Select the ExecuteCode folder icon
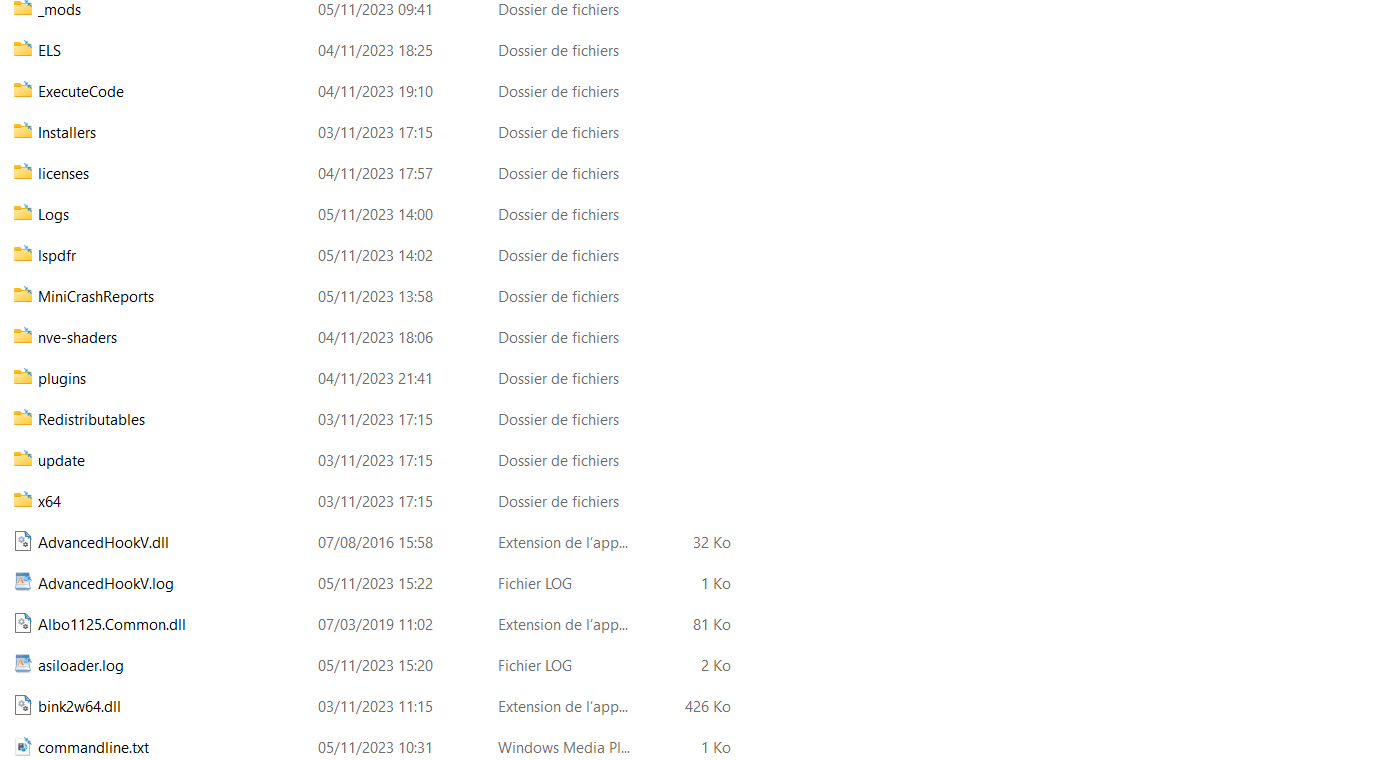 pyautogui.click(x=23, y=90)
